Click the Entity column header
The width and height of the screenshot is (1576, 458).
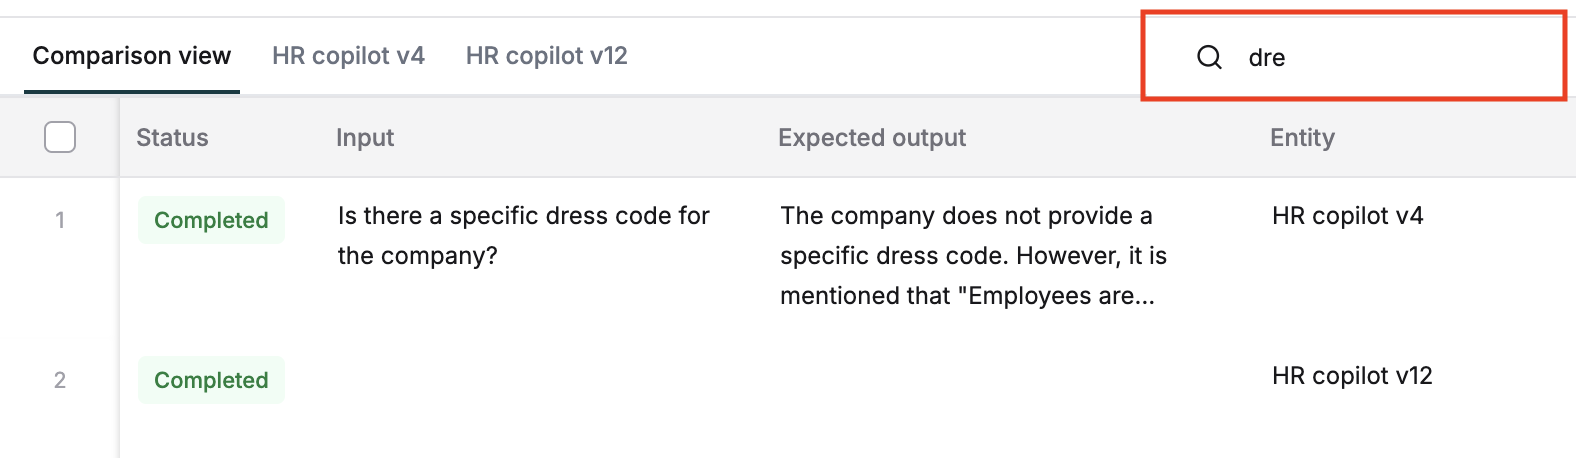[x=1302, y=138]
